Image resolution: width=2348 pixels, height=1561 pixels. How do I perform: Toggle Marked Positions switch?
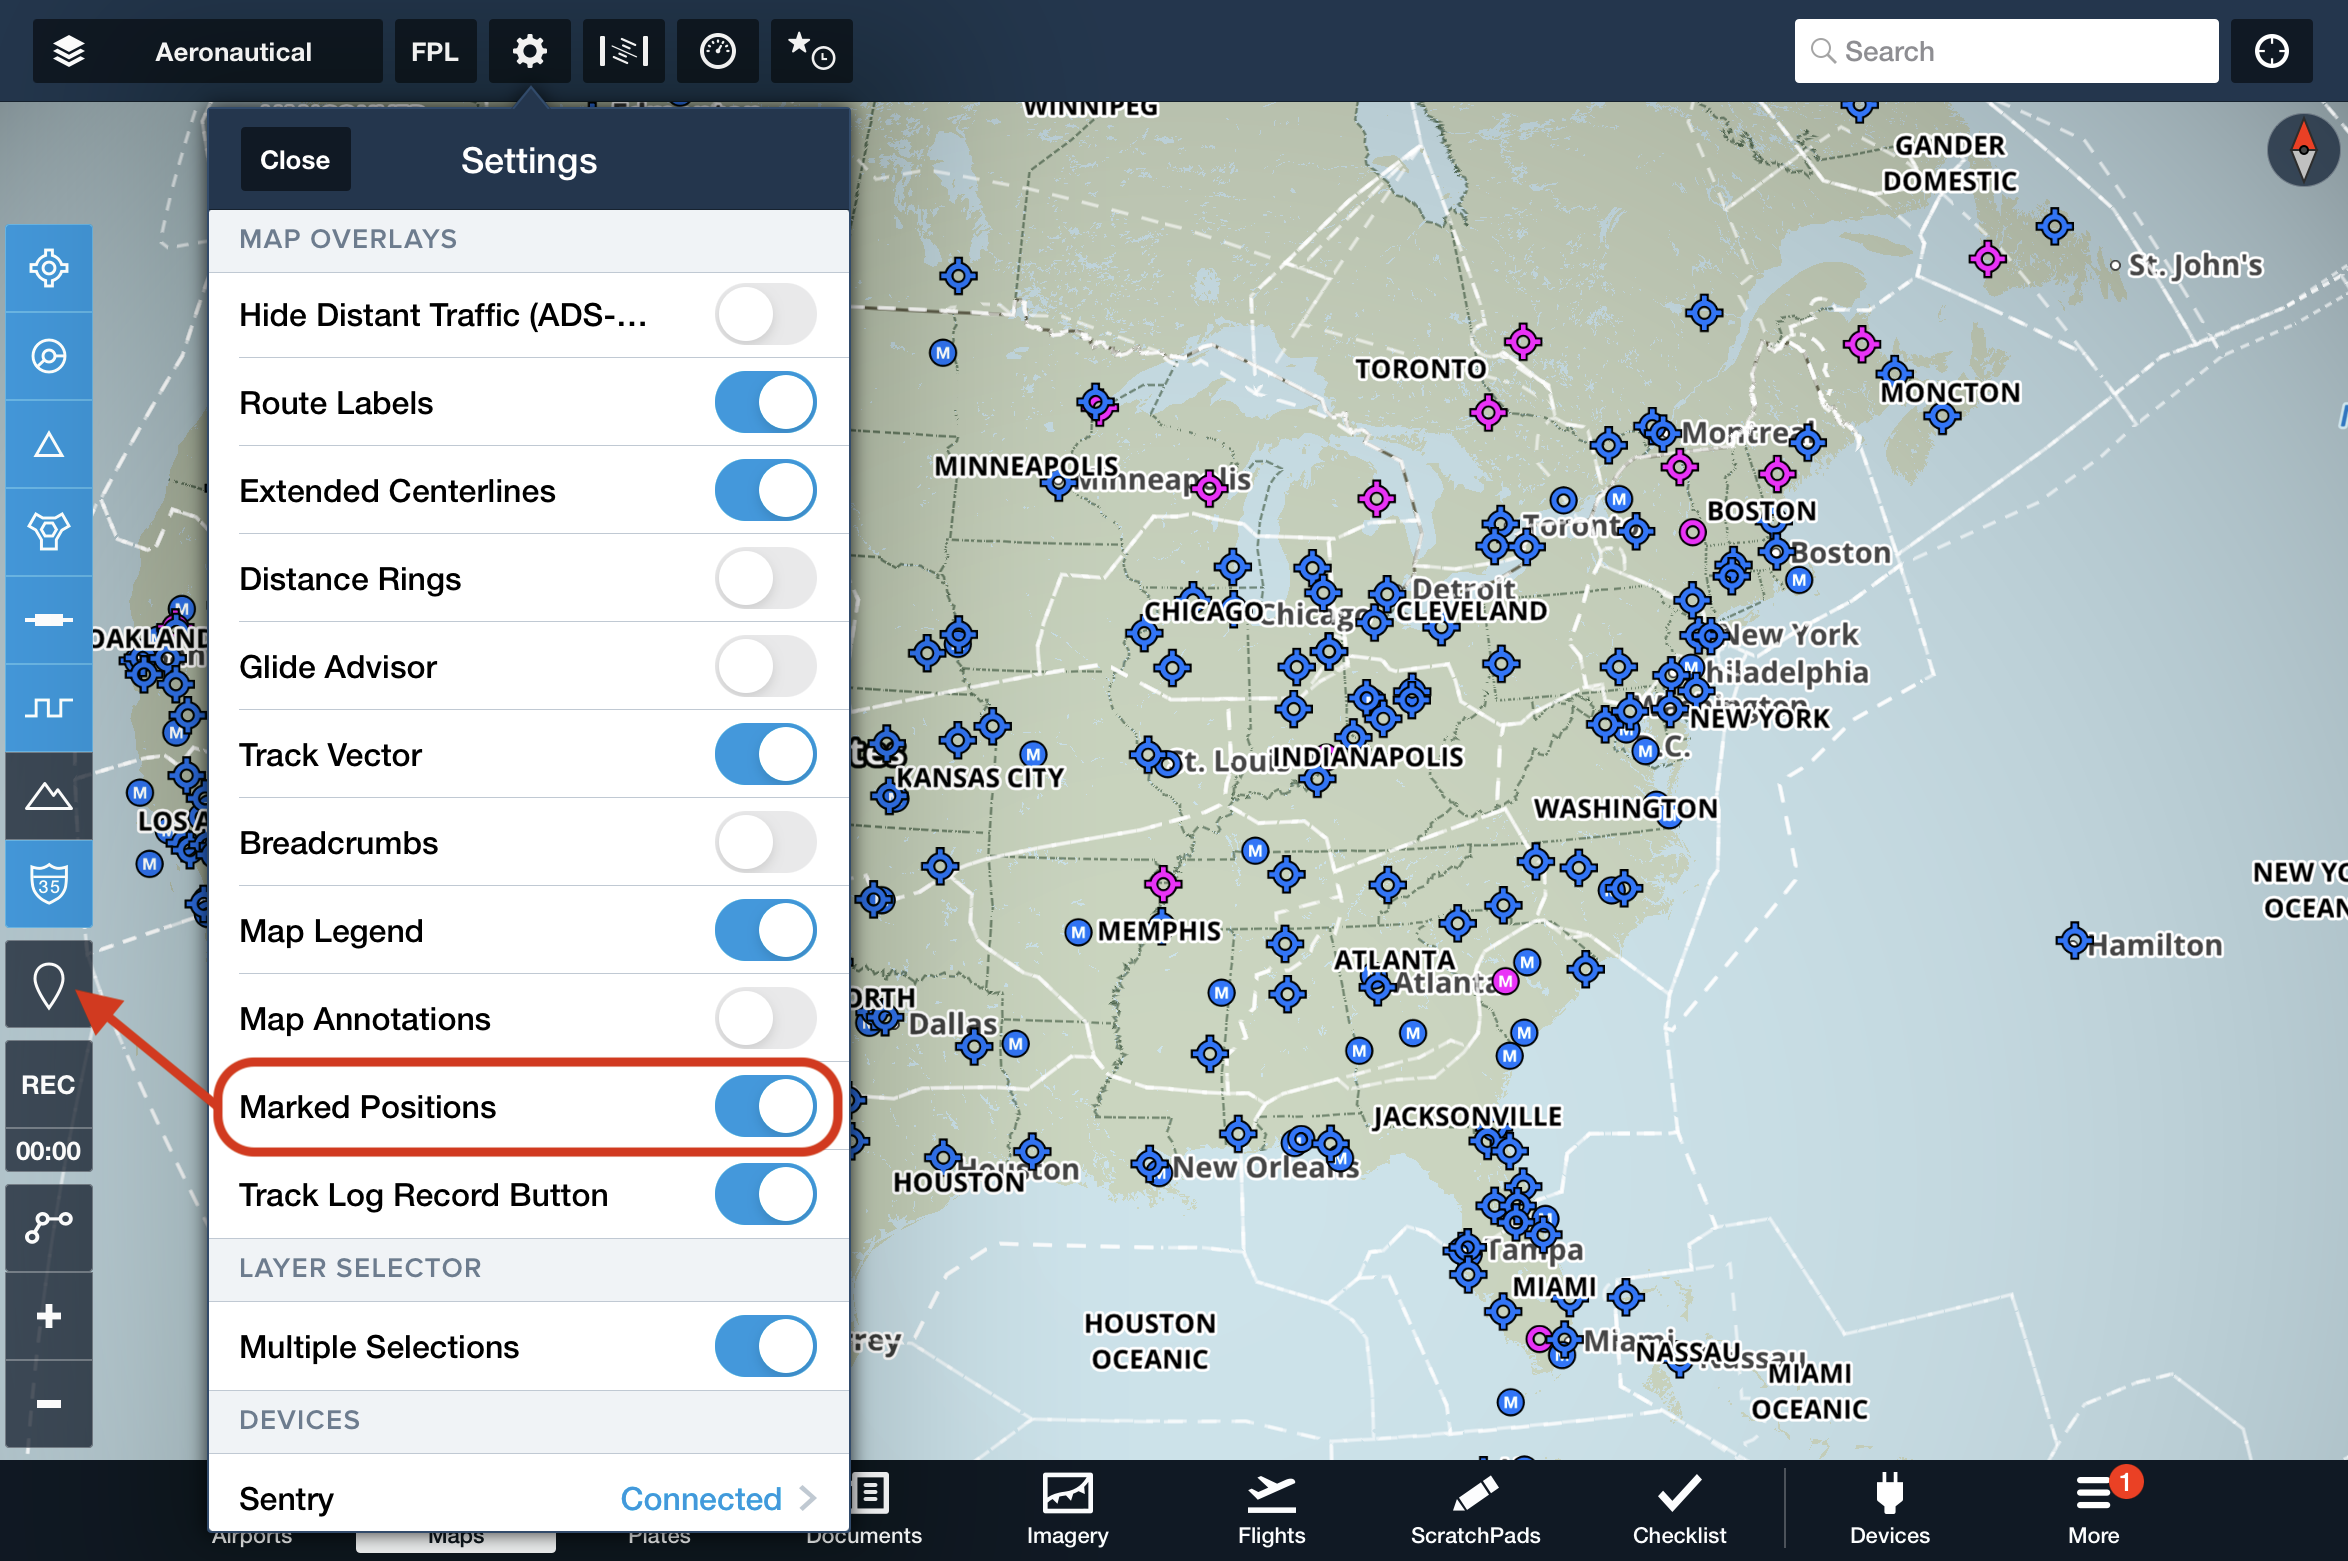[x=766, y=1107]
